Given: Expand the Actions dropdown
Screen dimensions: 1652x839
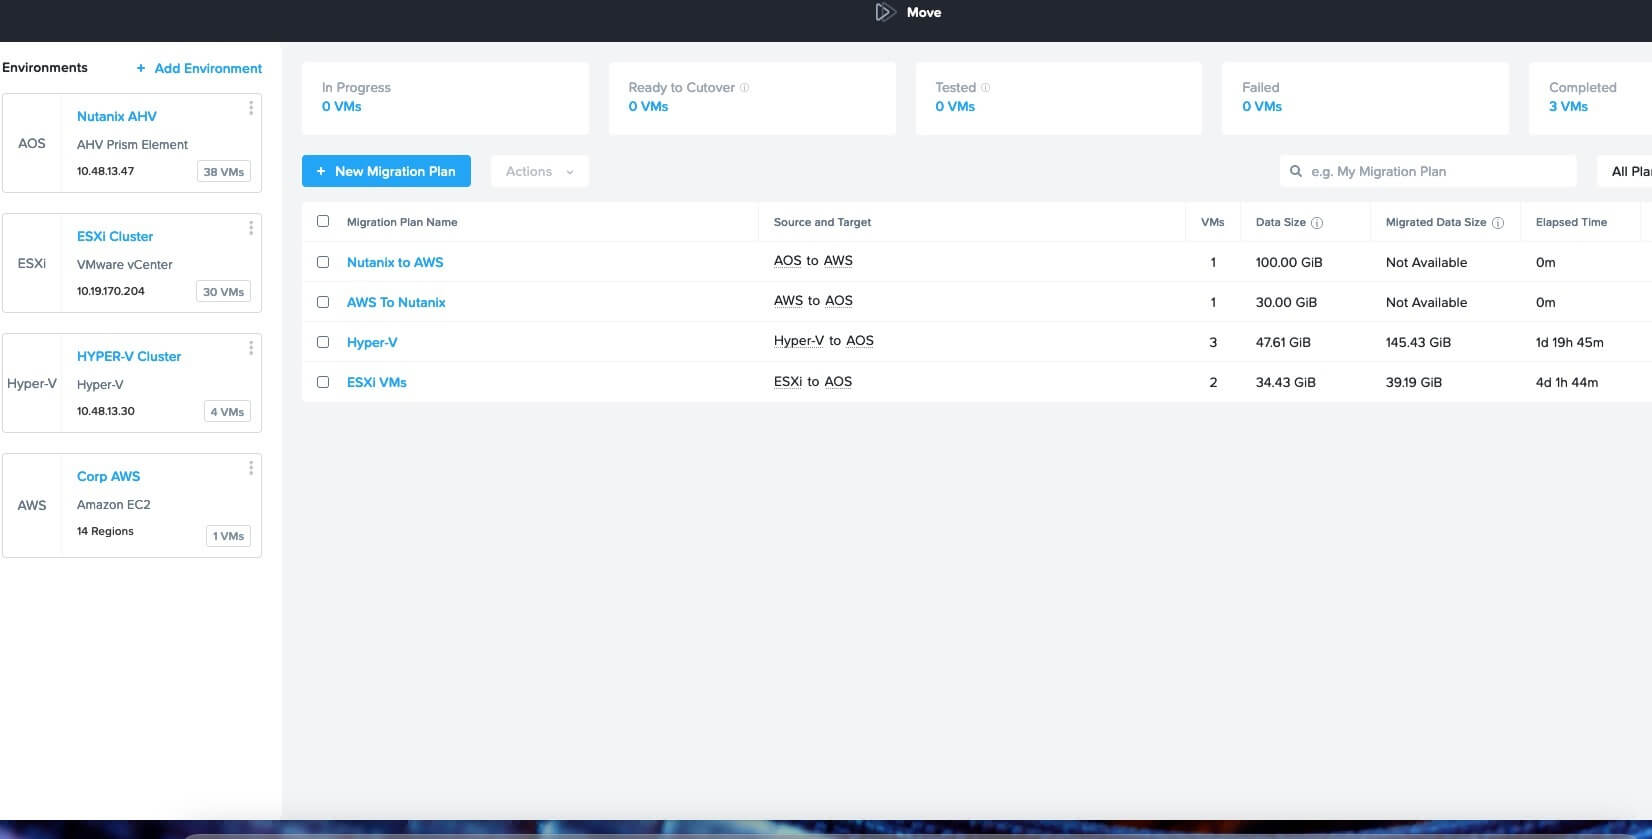Looking at the screenshot, I should click(539, 171).
